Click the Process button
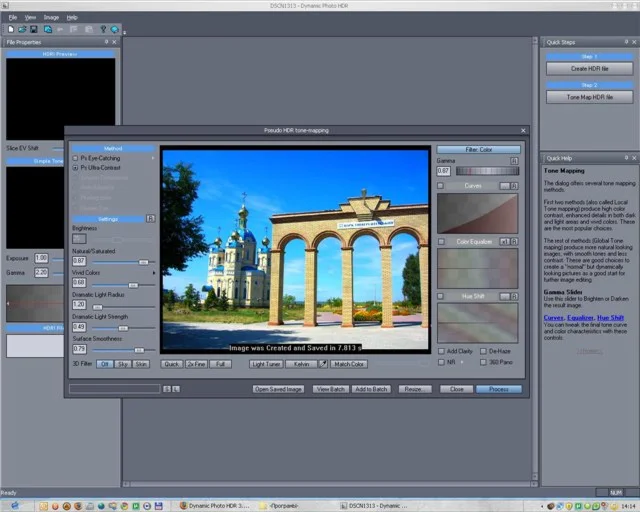This screenshot has height=512, width=640. pos(499,389)
